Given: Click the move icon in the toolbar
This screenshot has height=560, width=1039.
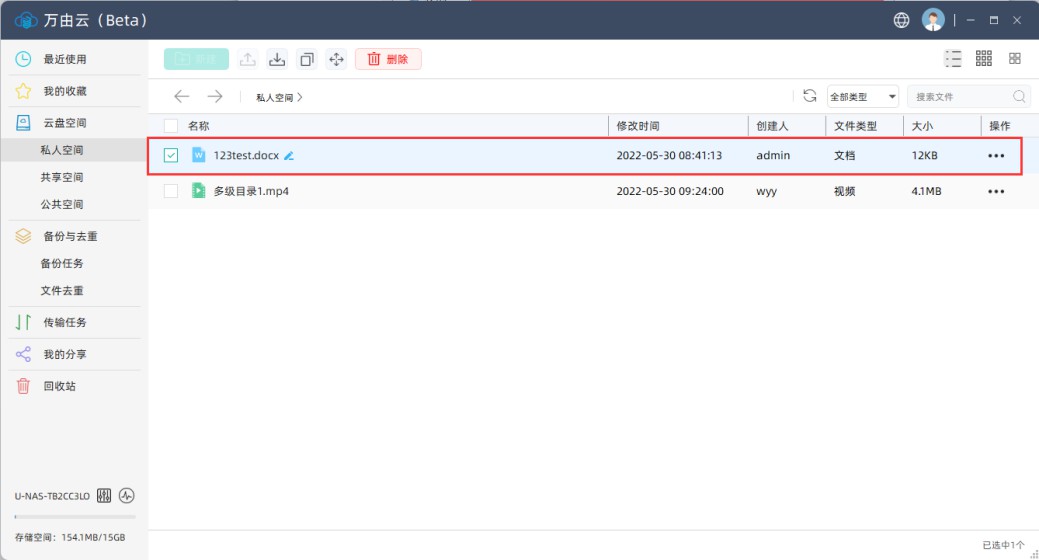Looking at the screenshot, I should 336,59.
